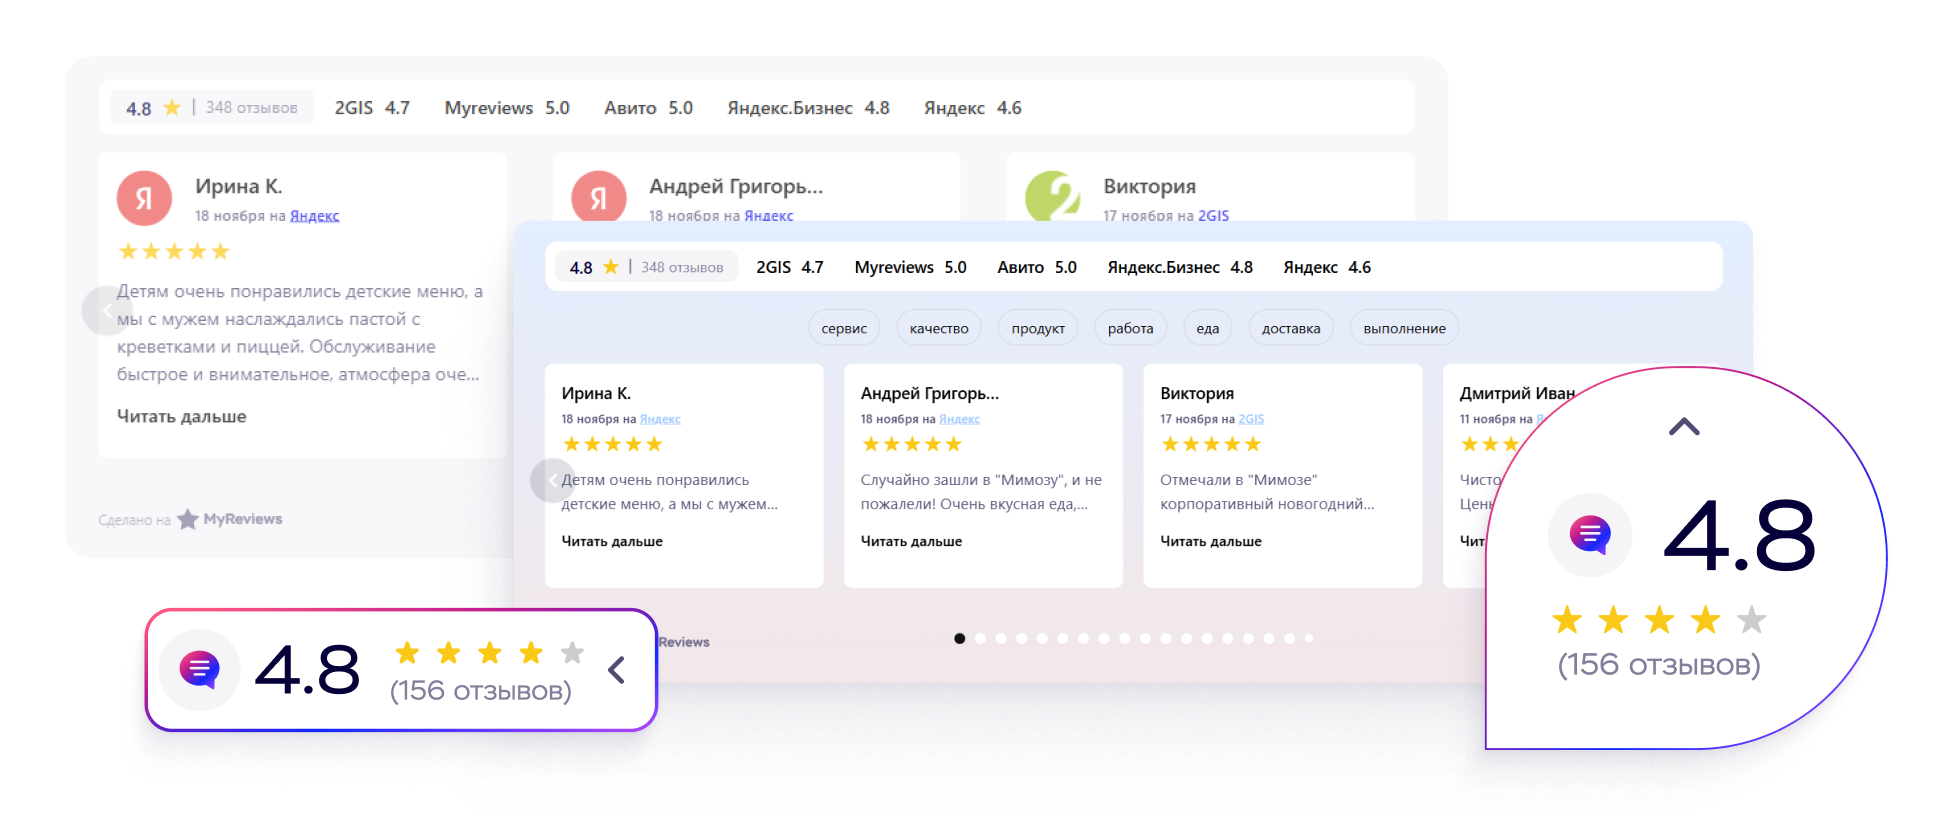Viewport: 1953px width, 820px height.
Task: Click the previous arrow on the front widget carousel
Action: [x=553, y=481]
